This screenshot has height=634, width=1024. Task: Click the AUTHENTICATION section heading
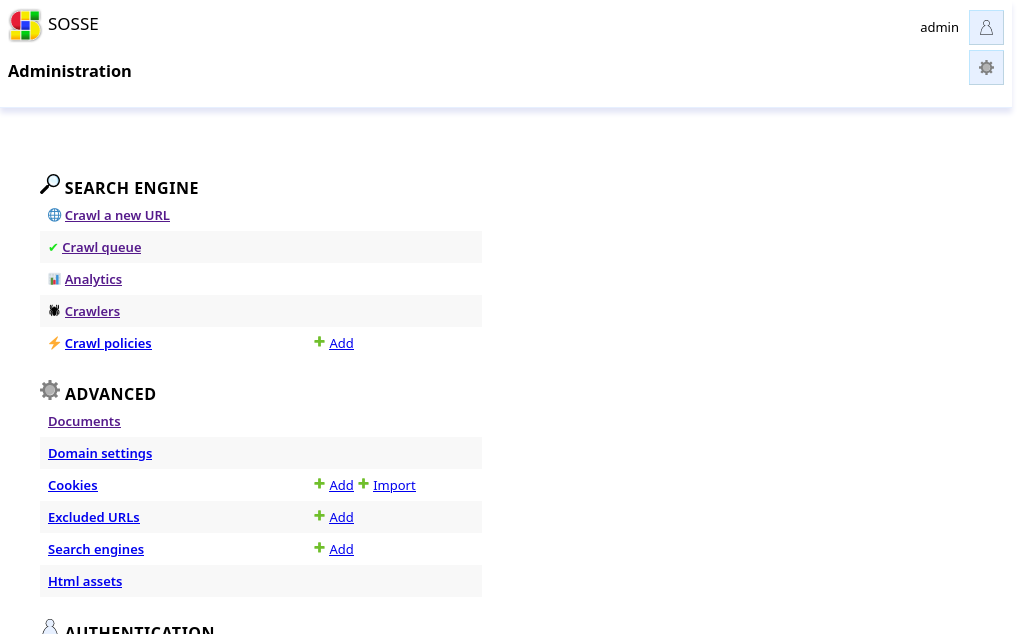tap(140, 629)
